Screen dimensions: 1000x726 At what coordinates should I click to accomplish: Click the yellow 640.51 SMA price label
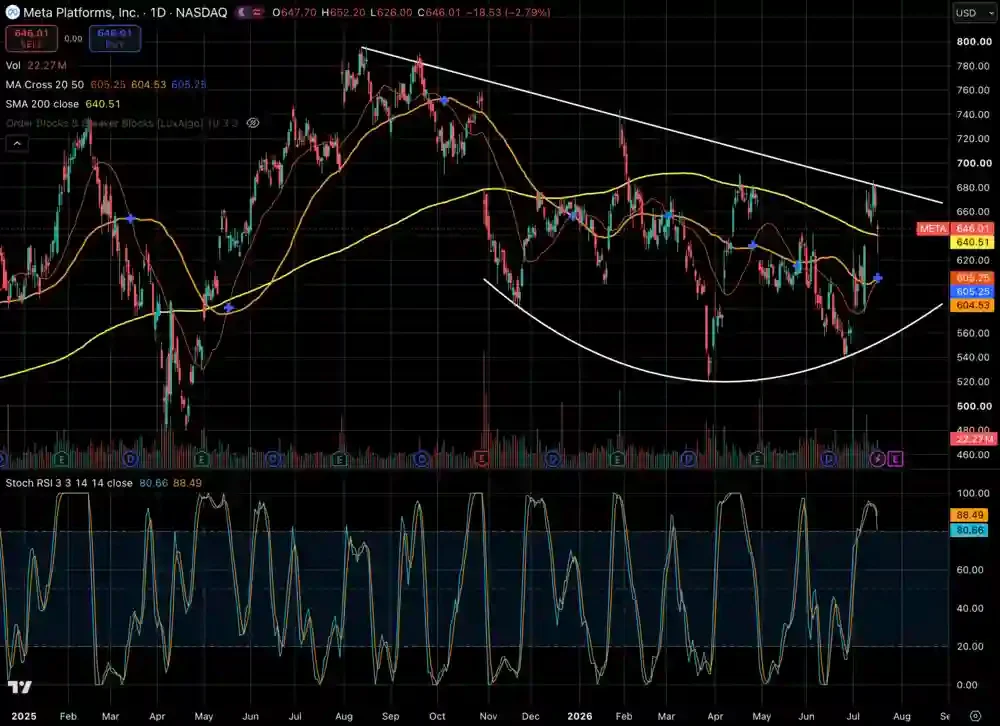972,242
